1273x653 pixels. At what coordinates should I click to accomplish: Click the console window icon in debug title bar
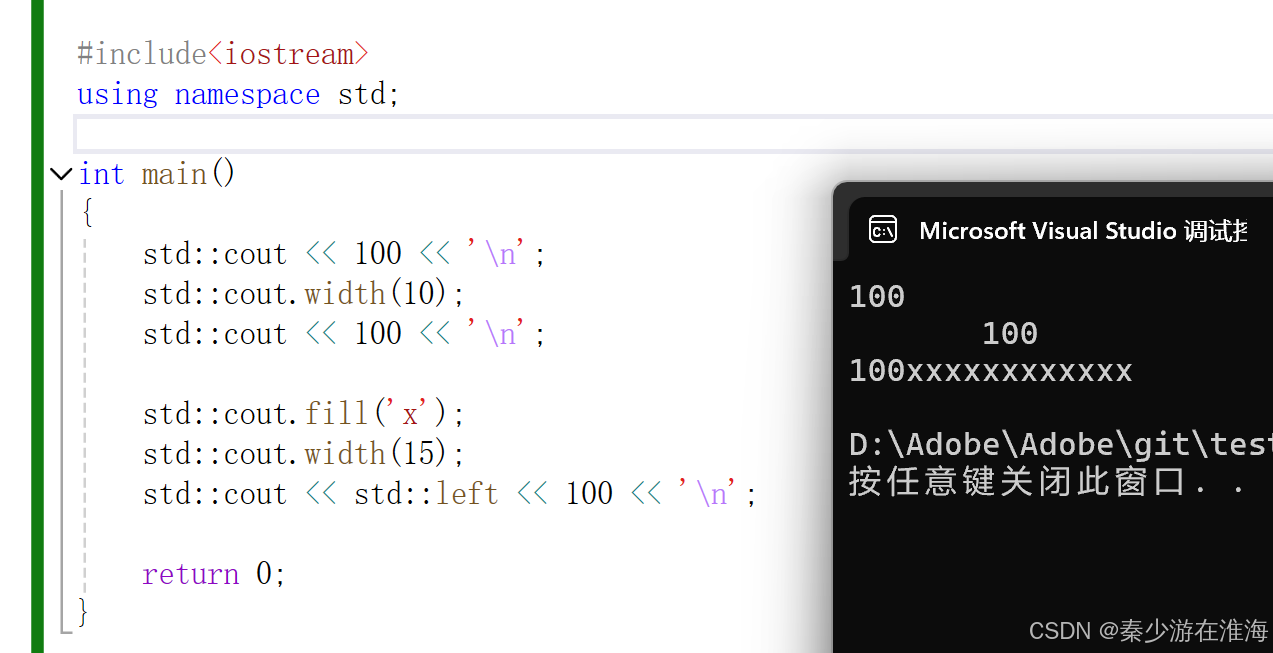882,231
